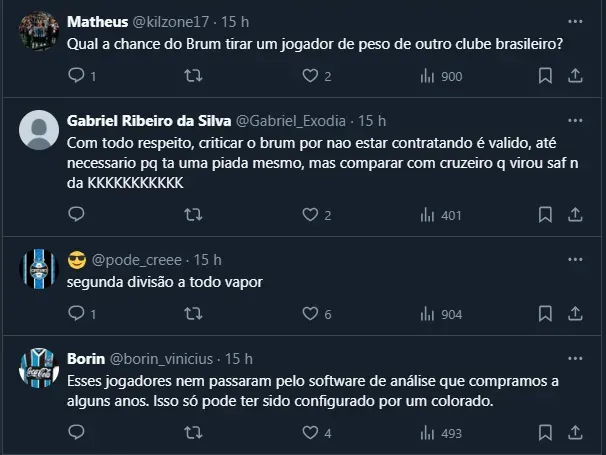
Task: Reply to Gabriel Ribeiro da Silva's tweet
Action: (76, 214)
